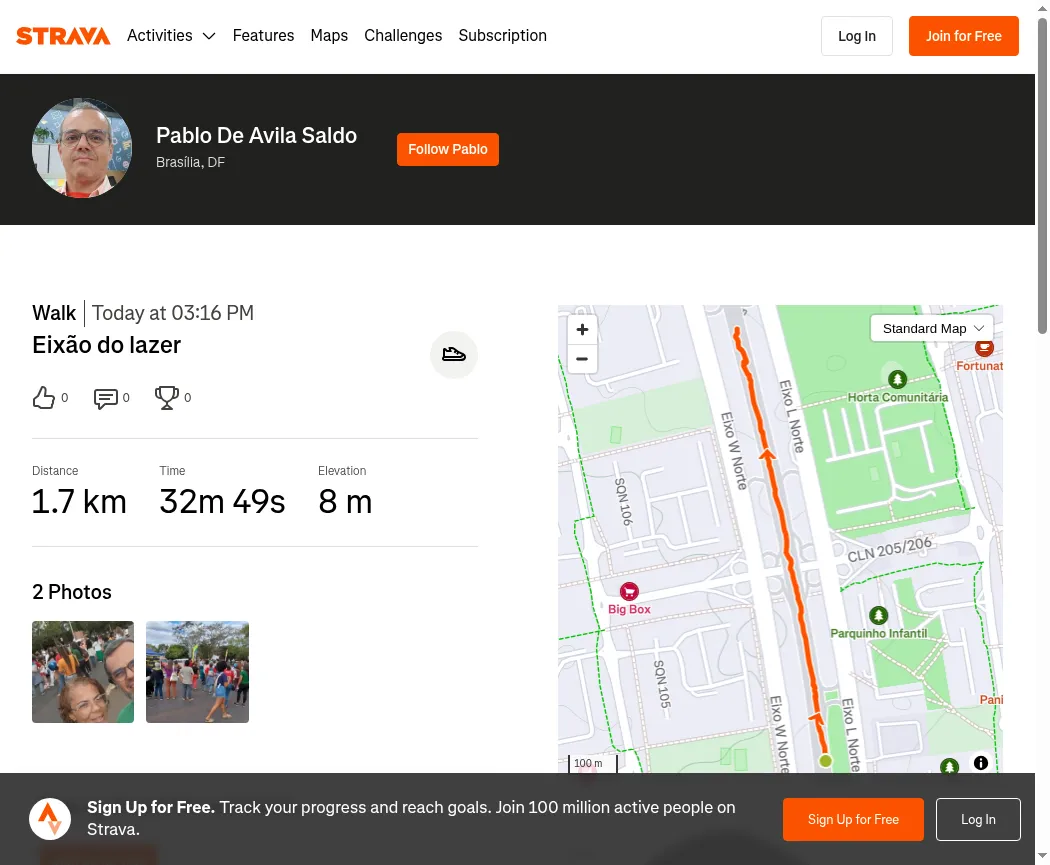1050x865 pixels.
Task: Open the first selfie photo thumbnail
Action: click(x=83, y=672)
